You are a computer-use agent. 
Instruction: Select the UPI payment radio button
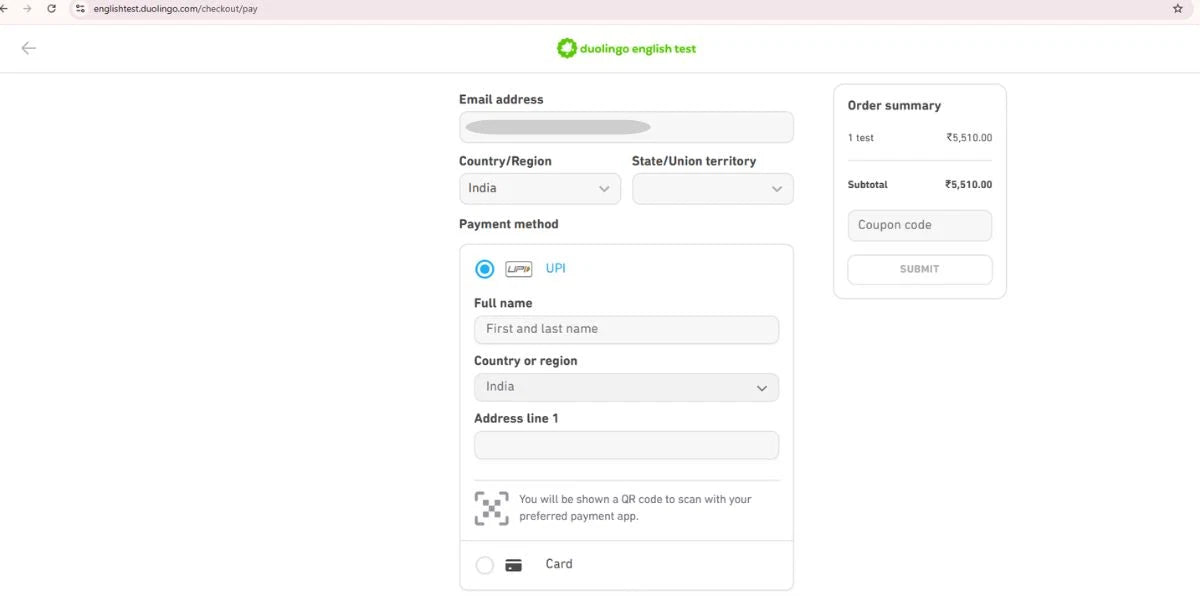tap(485, 269)
